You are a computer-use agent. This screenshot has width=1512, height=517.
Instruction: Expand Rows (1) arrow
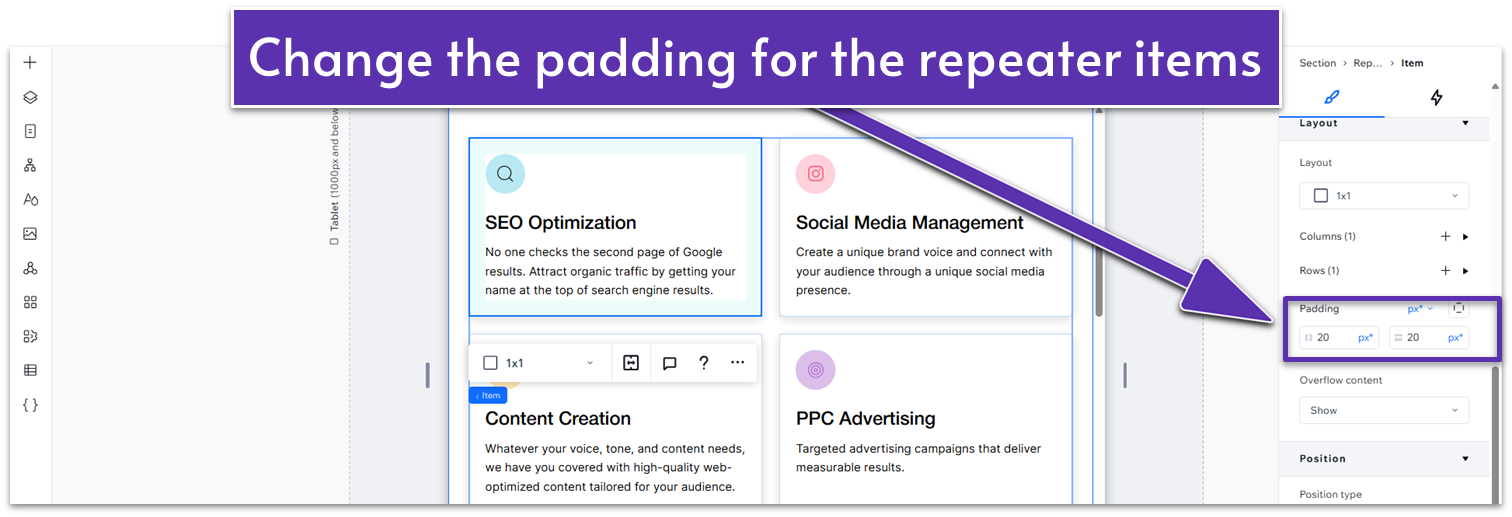[1466, 271]
